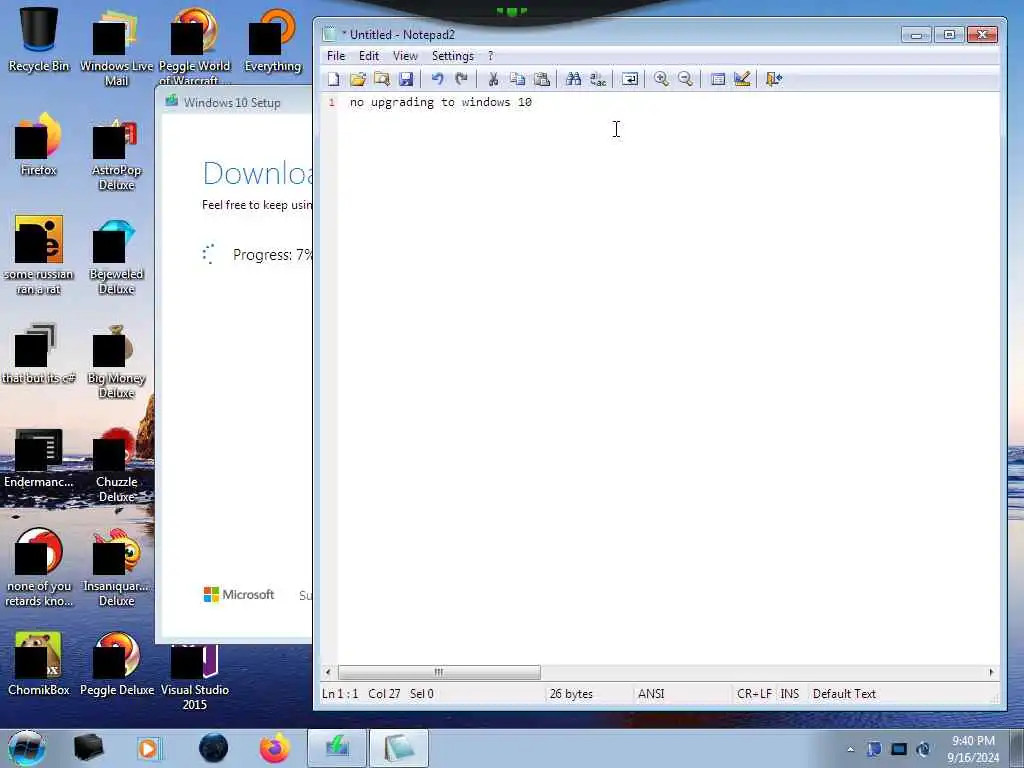
Task: Open customize schemes pencil icon
Action: point(742,80)
